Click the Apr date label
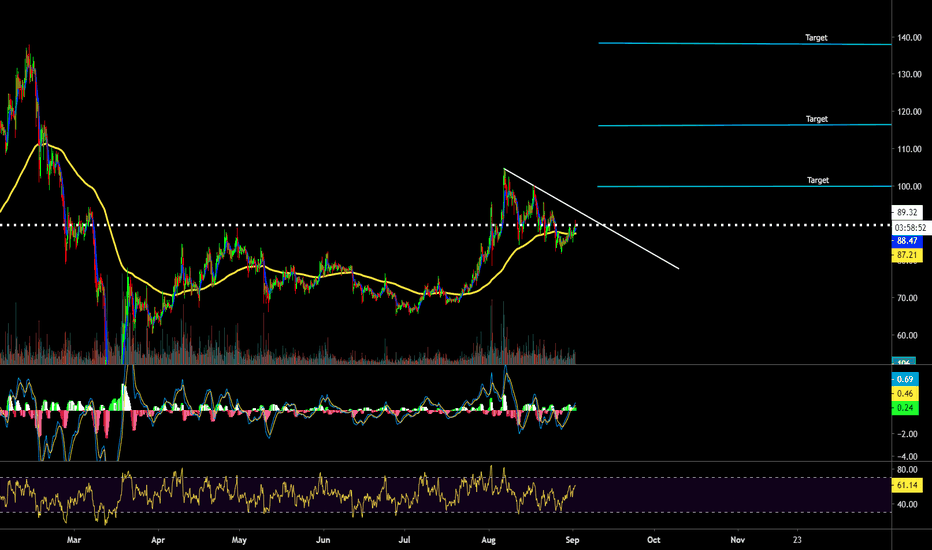This screenshot has height=550, width=932. coord(158,540)
